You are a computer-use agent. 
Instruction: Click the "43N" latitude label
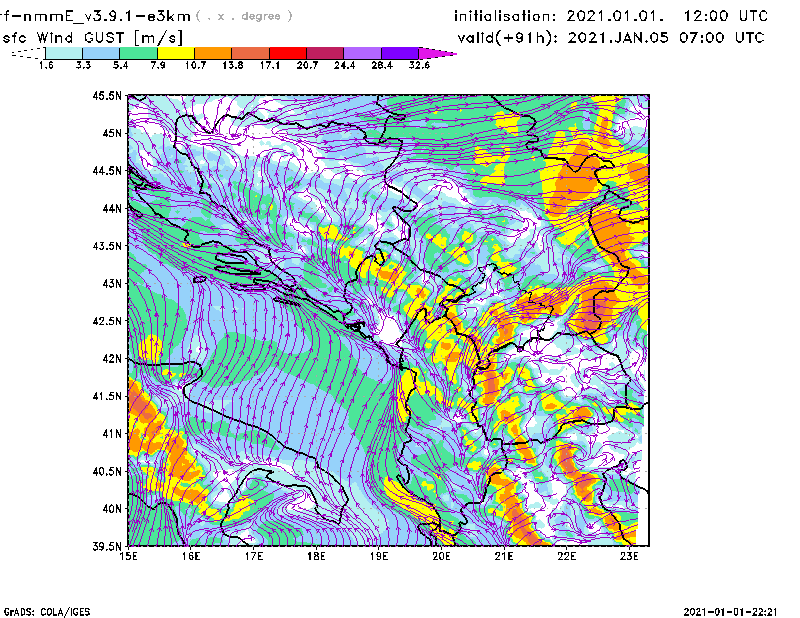112,283
